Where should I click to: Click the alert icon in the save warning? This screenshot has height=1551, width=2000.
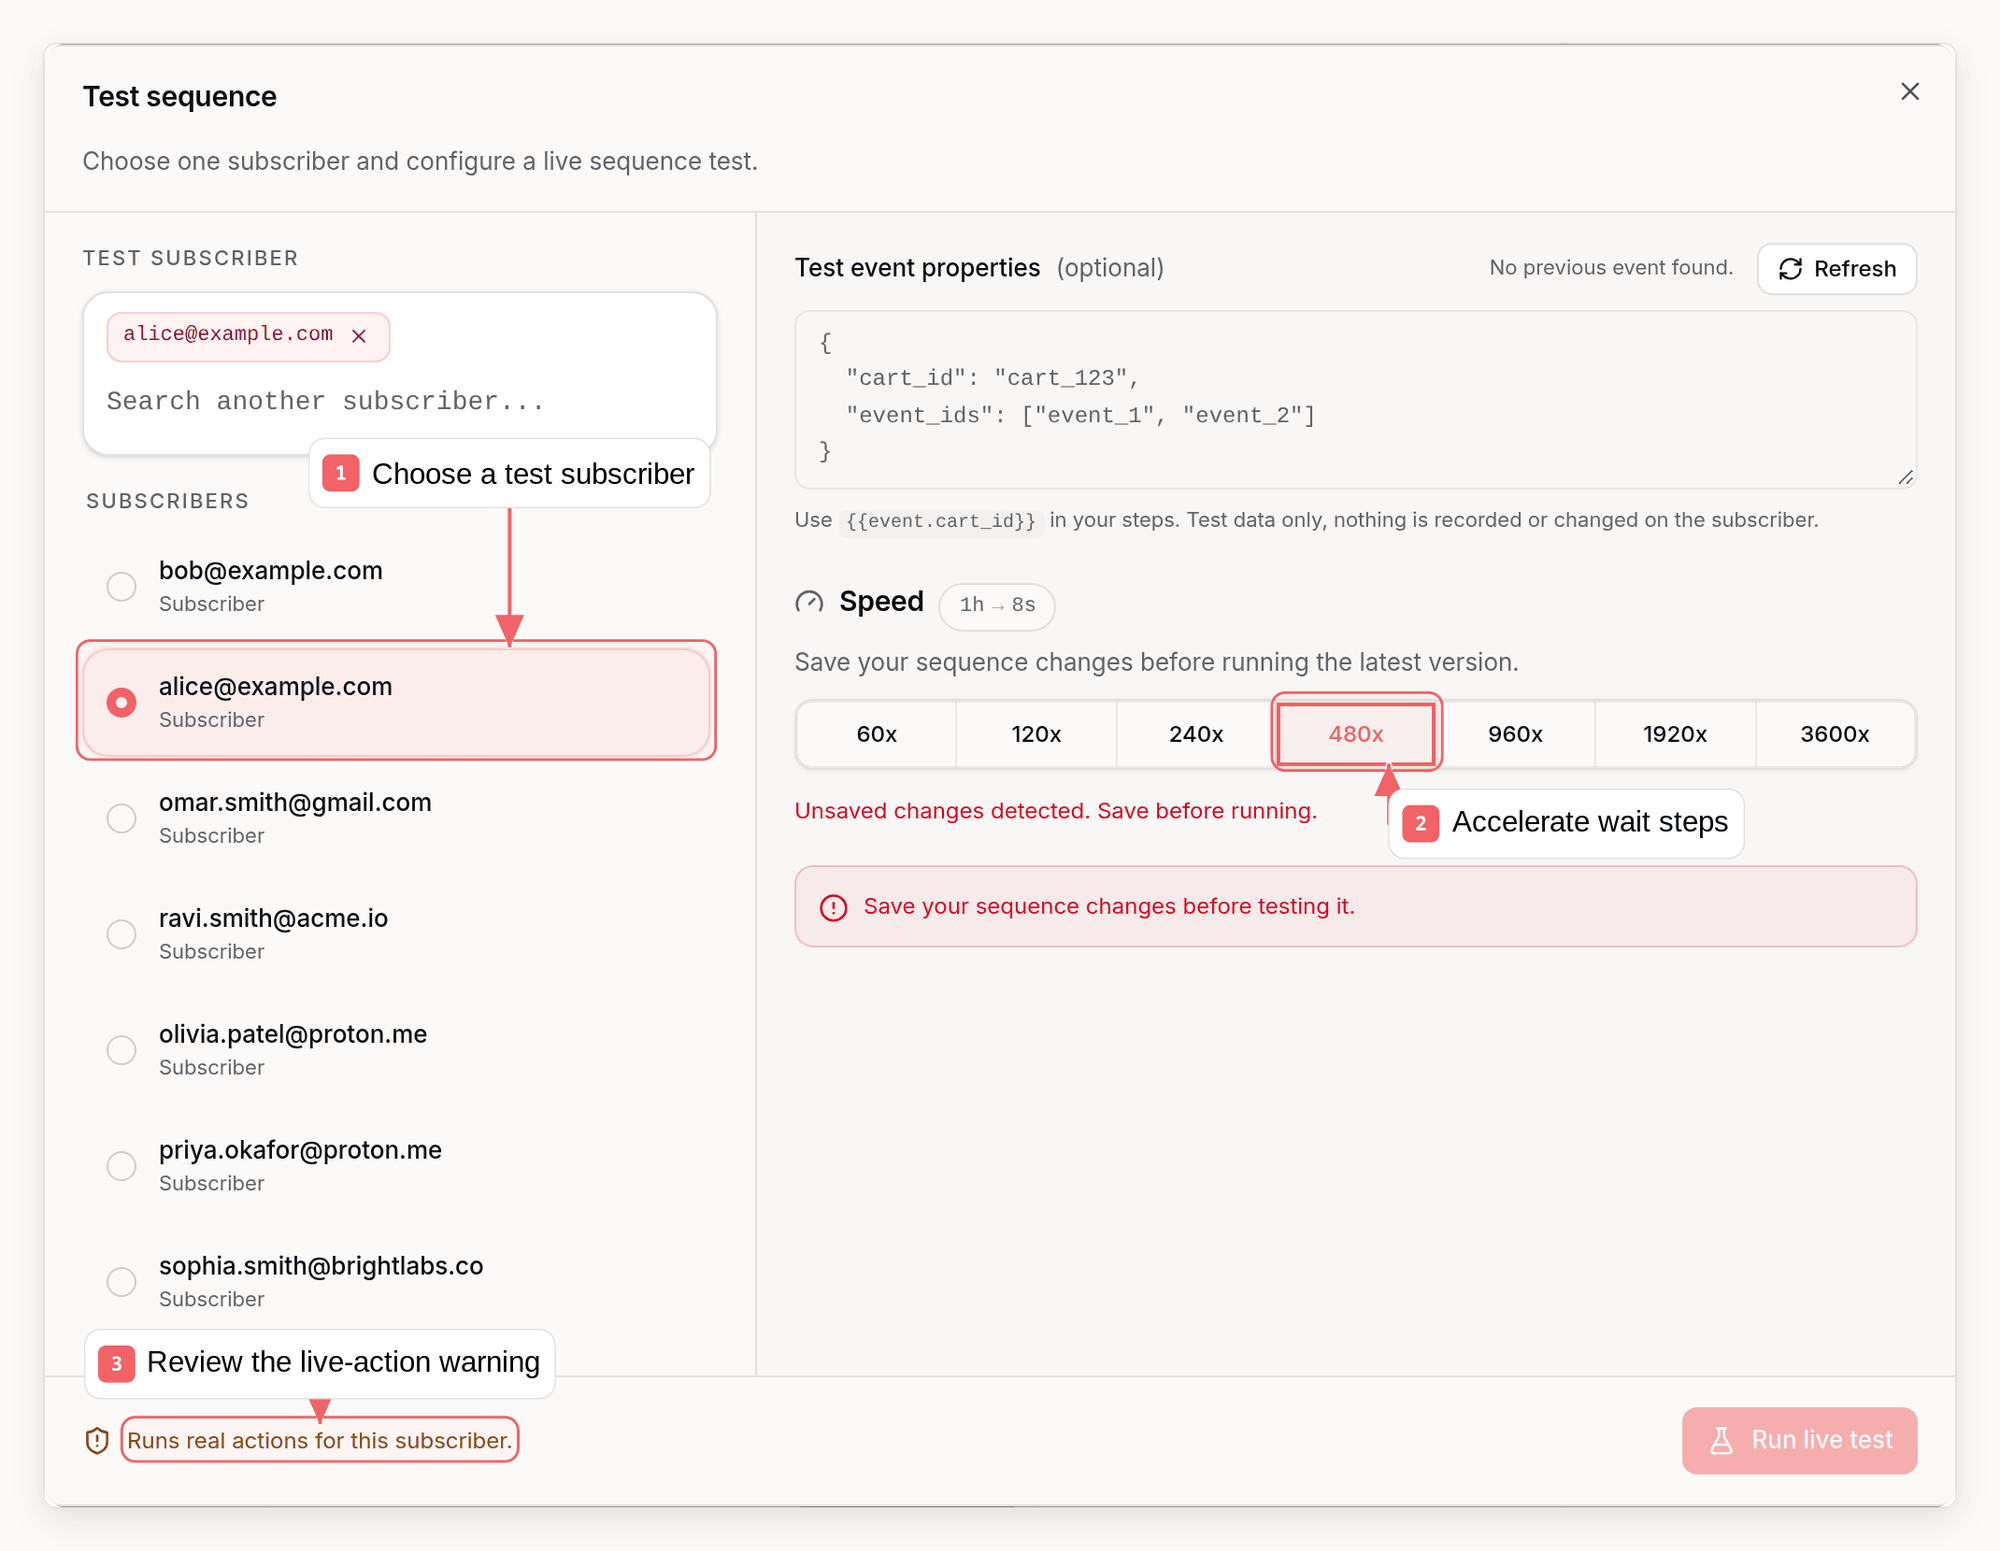tap(833, 907)
